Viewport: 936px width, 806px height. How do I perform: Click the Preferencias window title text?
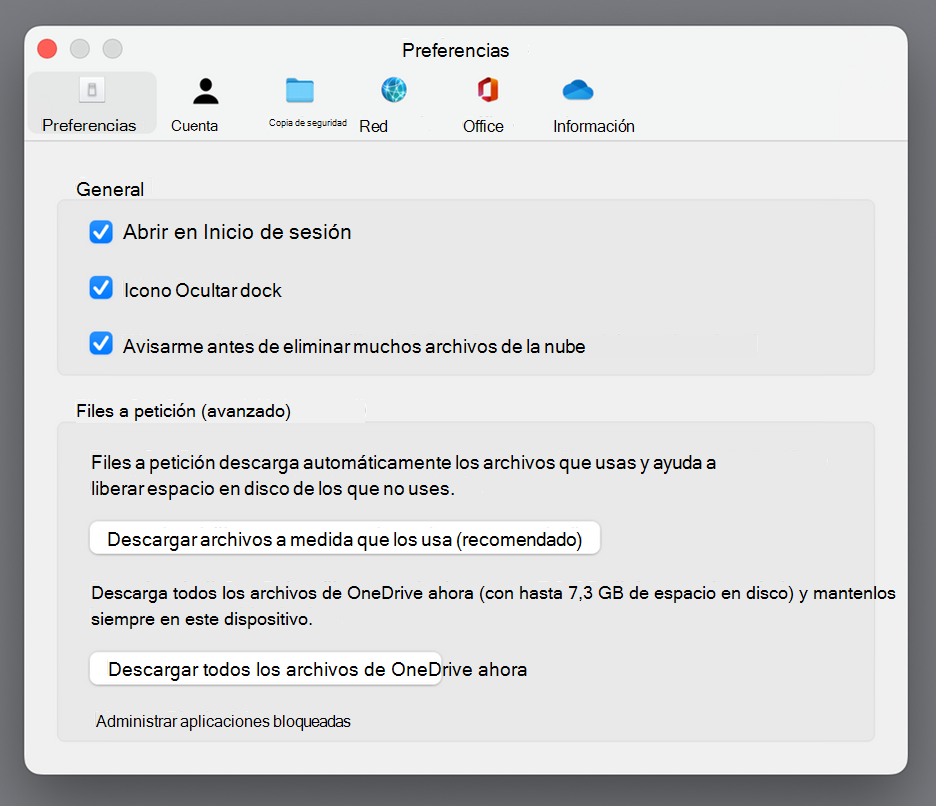click(x=455, y=50)
